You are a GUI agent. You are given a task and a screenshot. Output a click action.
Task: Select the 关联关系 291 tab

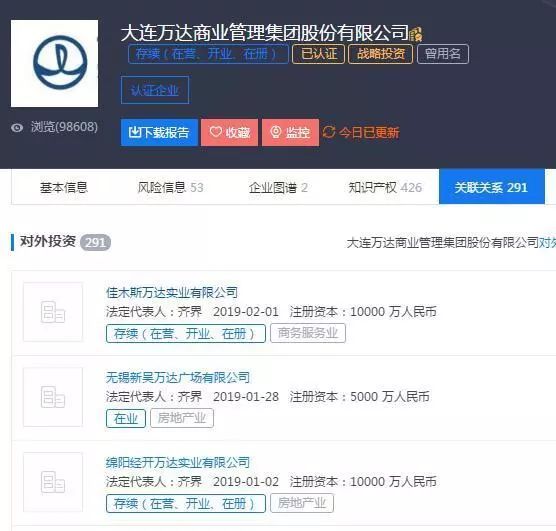491,187
